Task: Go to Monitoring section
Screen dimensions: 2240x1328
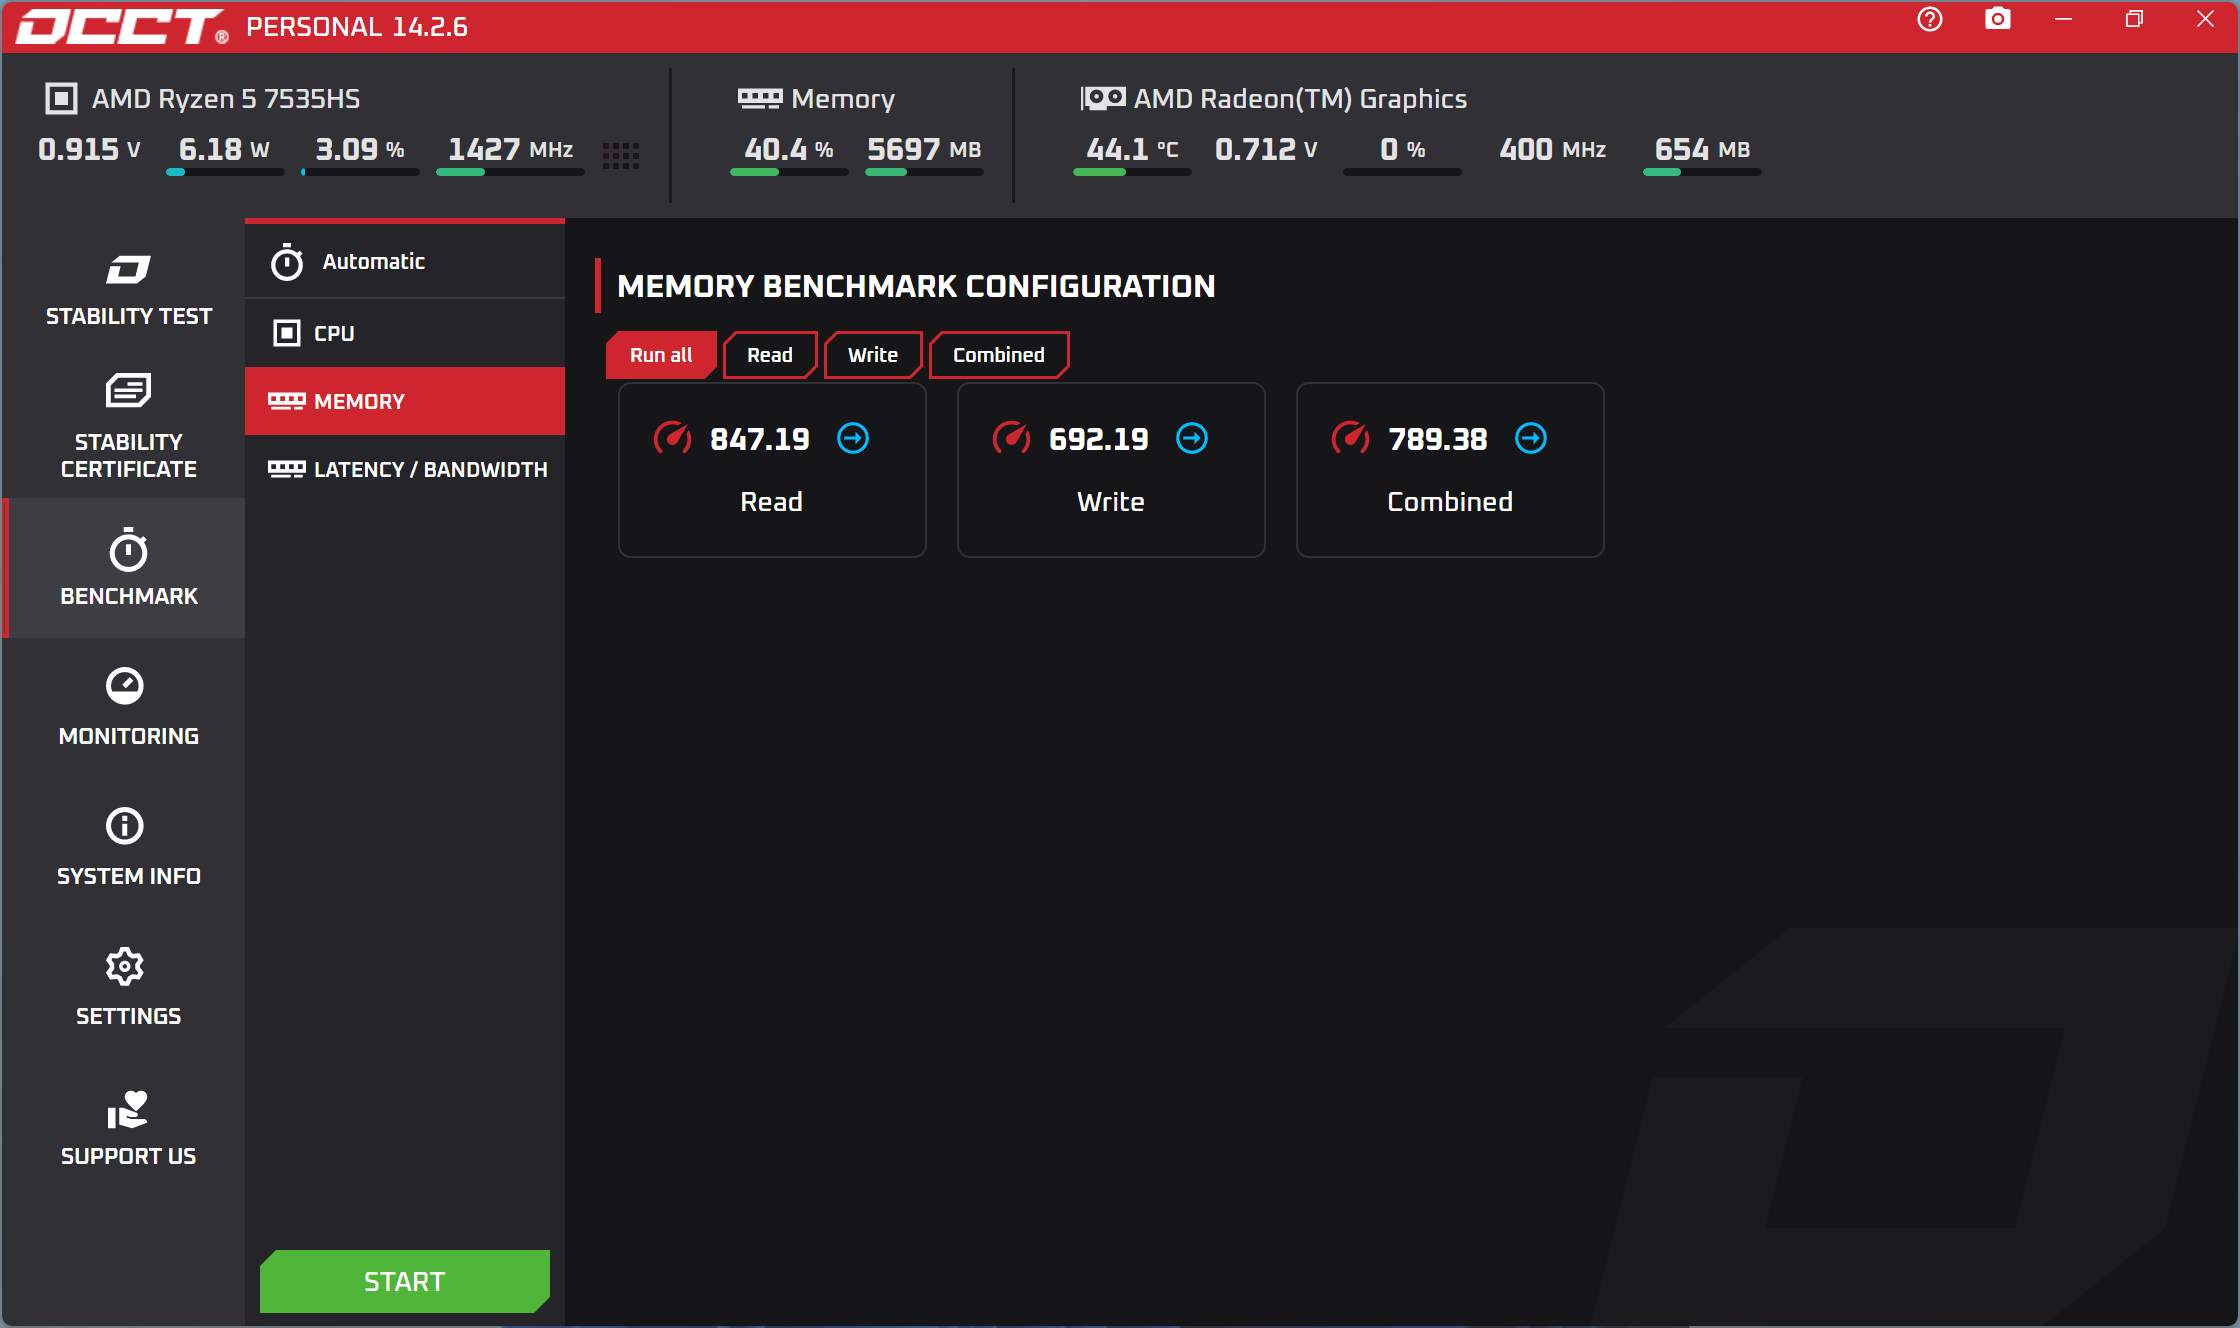Action: [128, 707]
